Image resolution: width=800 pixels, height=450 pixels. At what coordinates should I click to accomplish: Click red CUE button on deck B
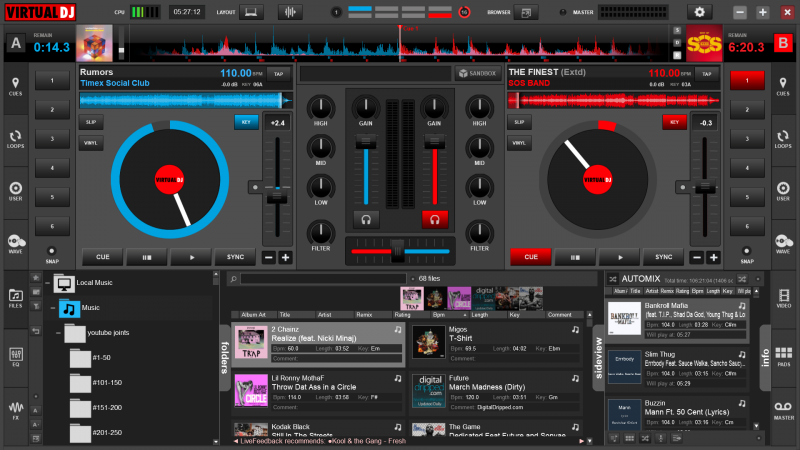[531, 257]
